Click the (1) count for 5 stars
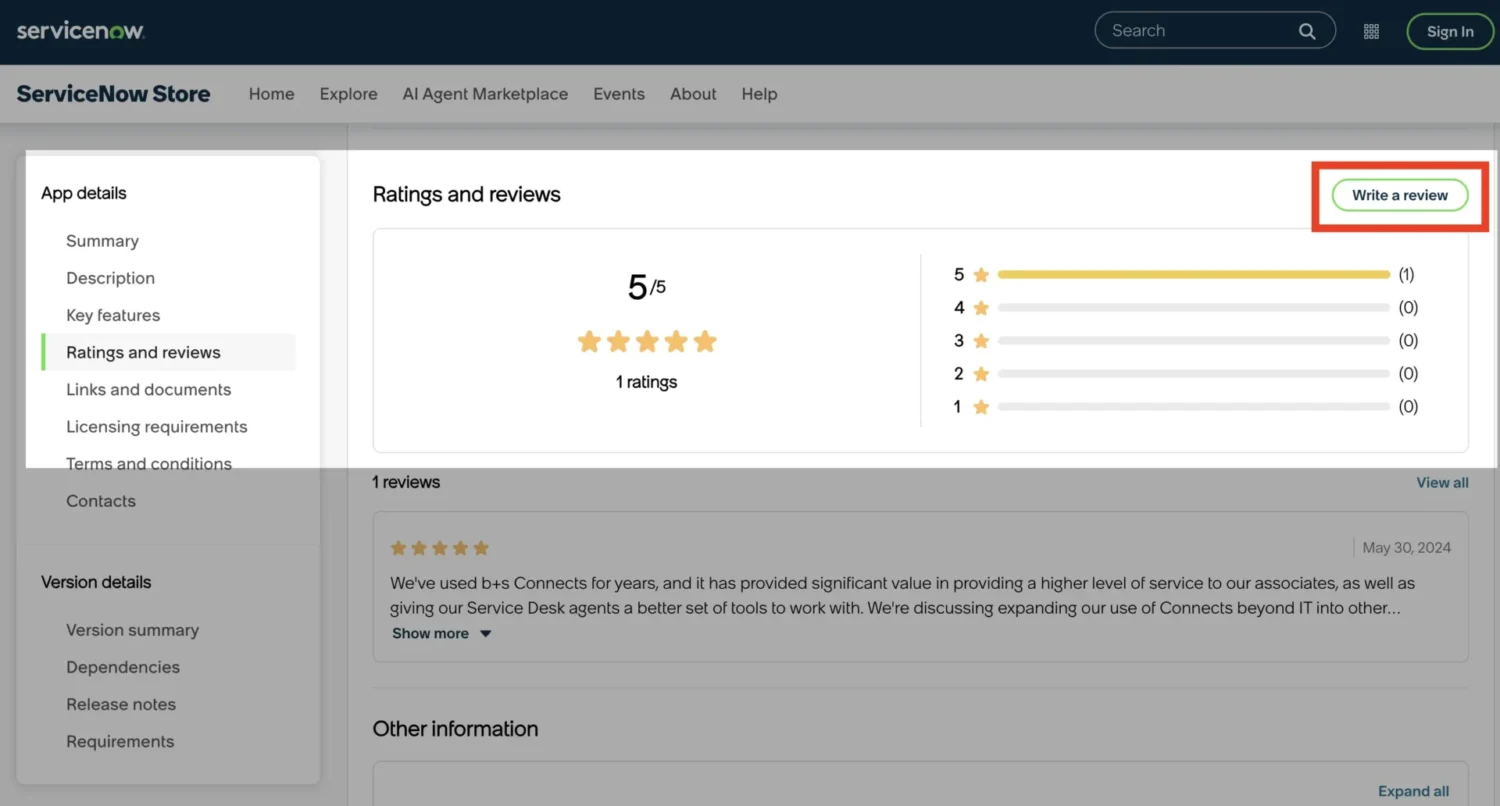1500x806 pixels. 1406,274
